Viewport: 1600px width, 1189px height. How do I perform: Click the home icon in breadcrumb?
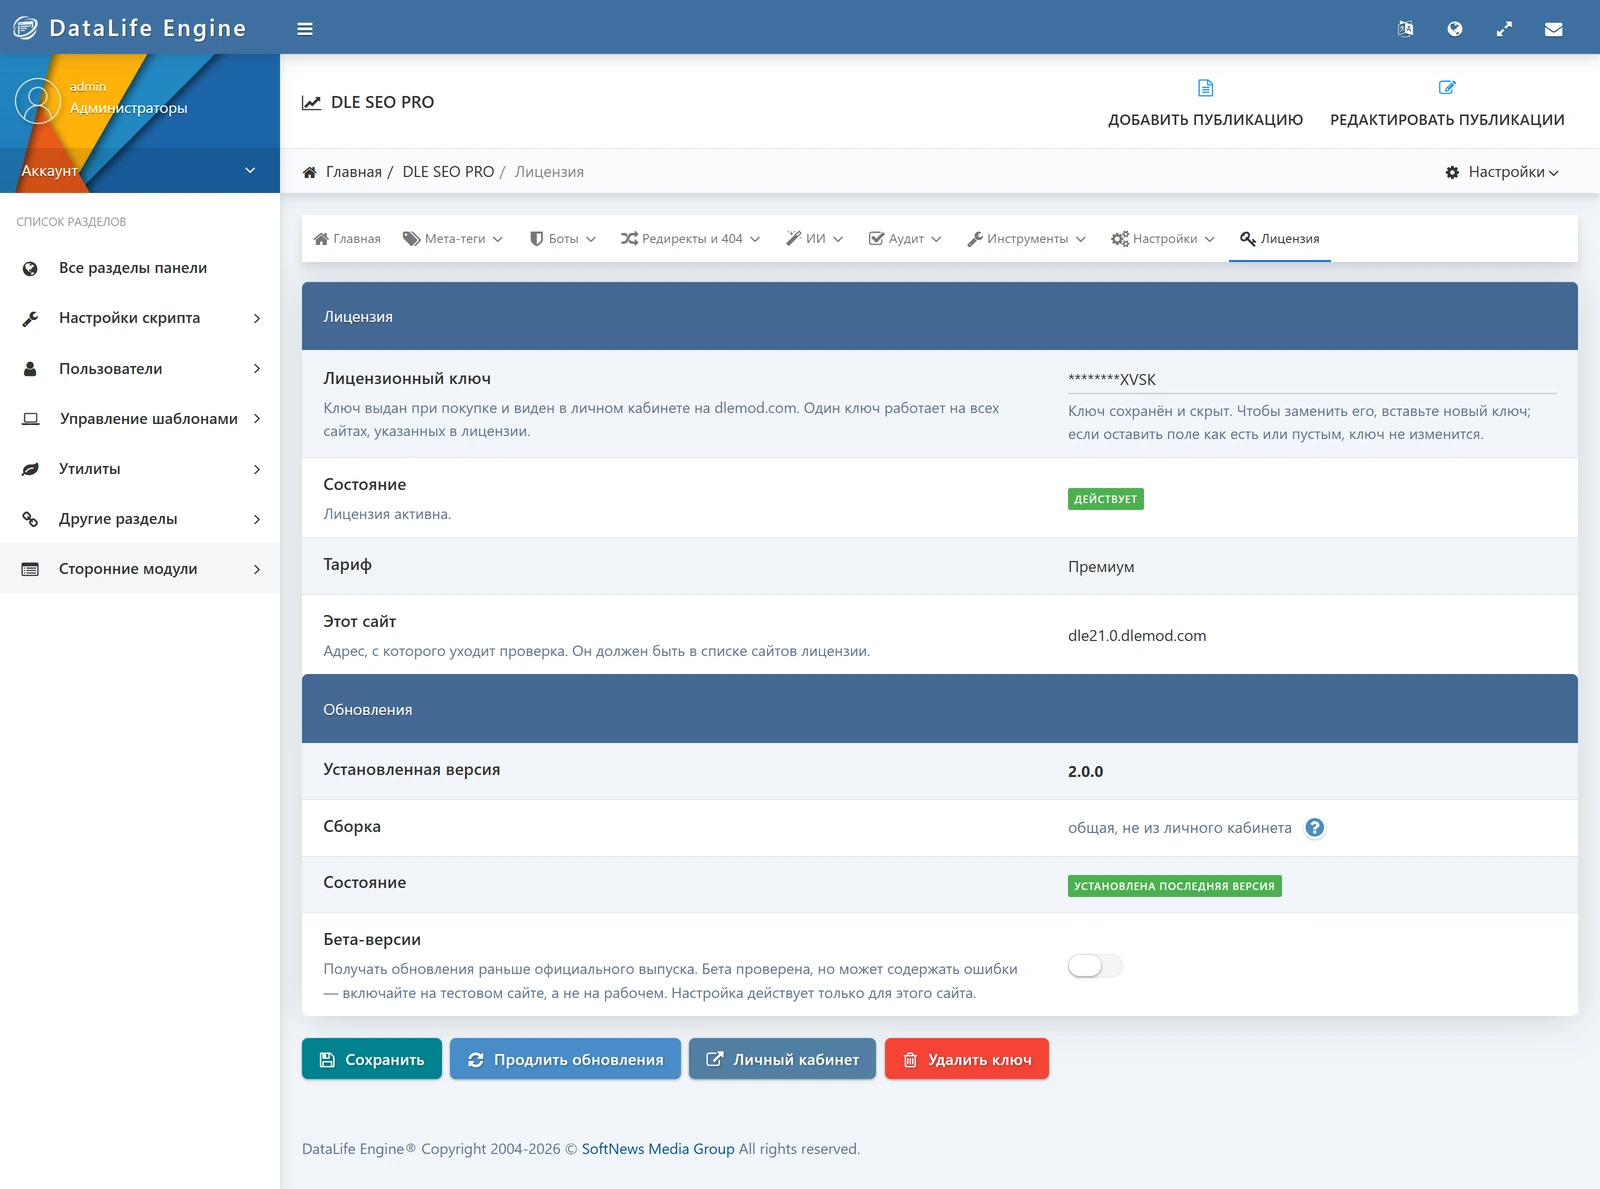tap(310, 172)
